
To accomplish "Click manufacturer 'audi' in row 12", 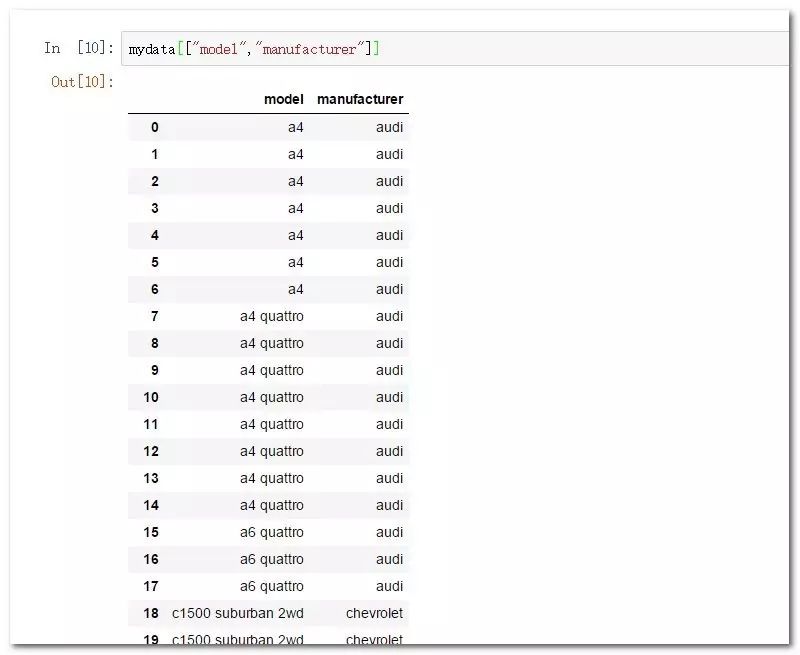I will click(389, 451).
